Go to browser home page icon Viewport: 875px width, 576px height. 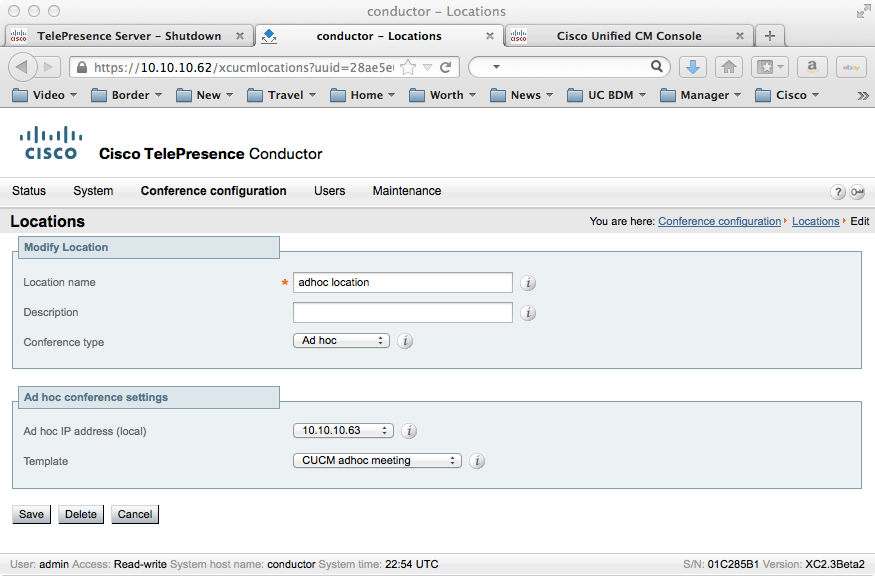[x=728, y=68]
